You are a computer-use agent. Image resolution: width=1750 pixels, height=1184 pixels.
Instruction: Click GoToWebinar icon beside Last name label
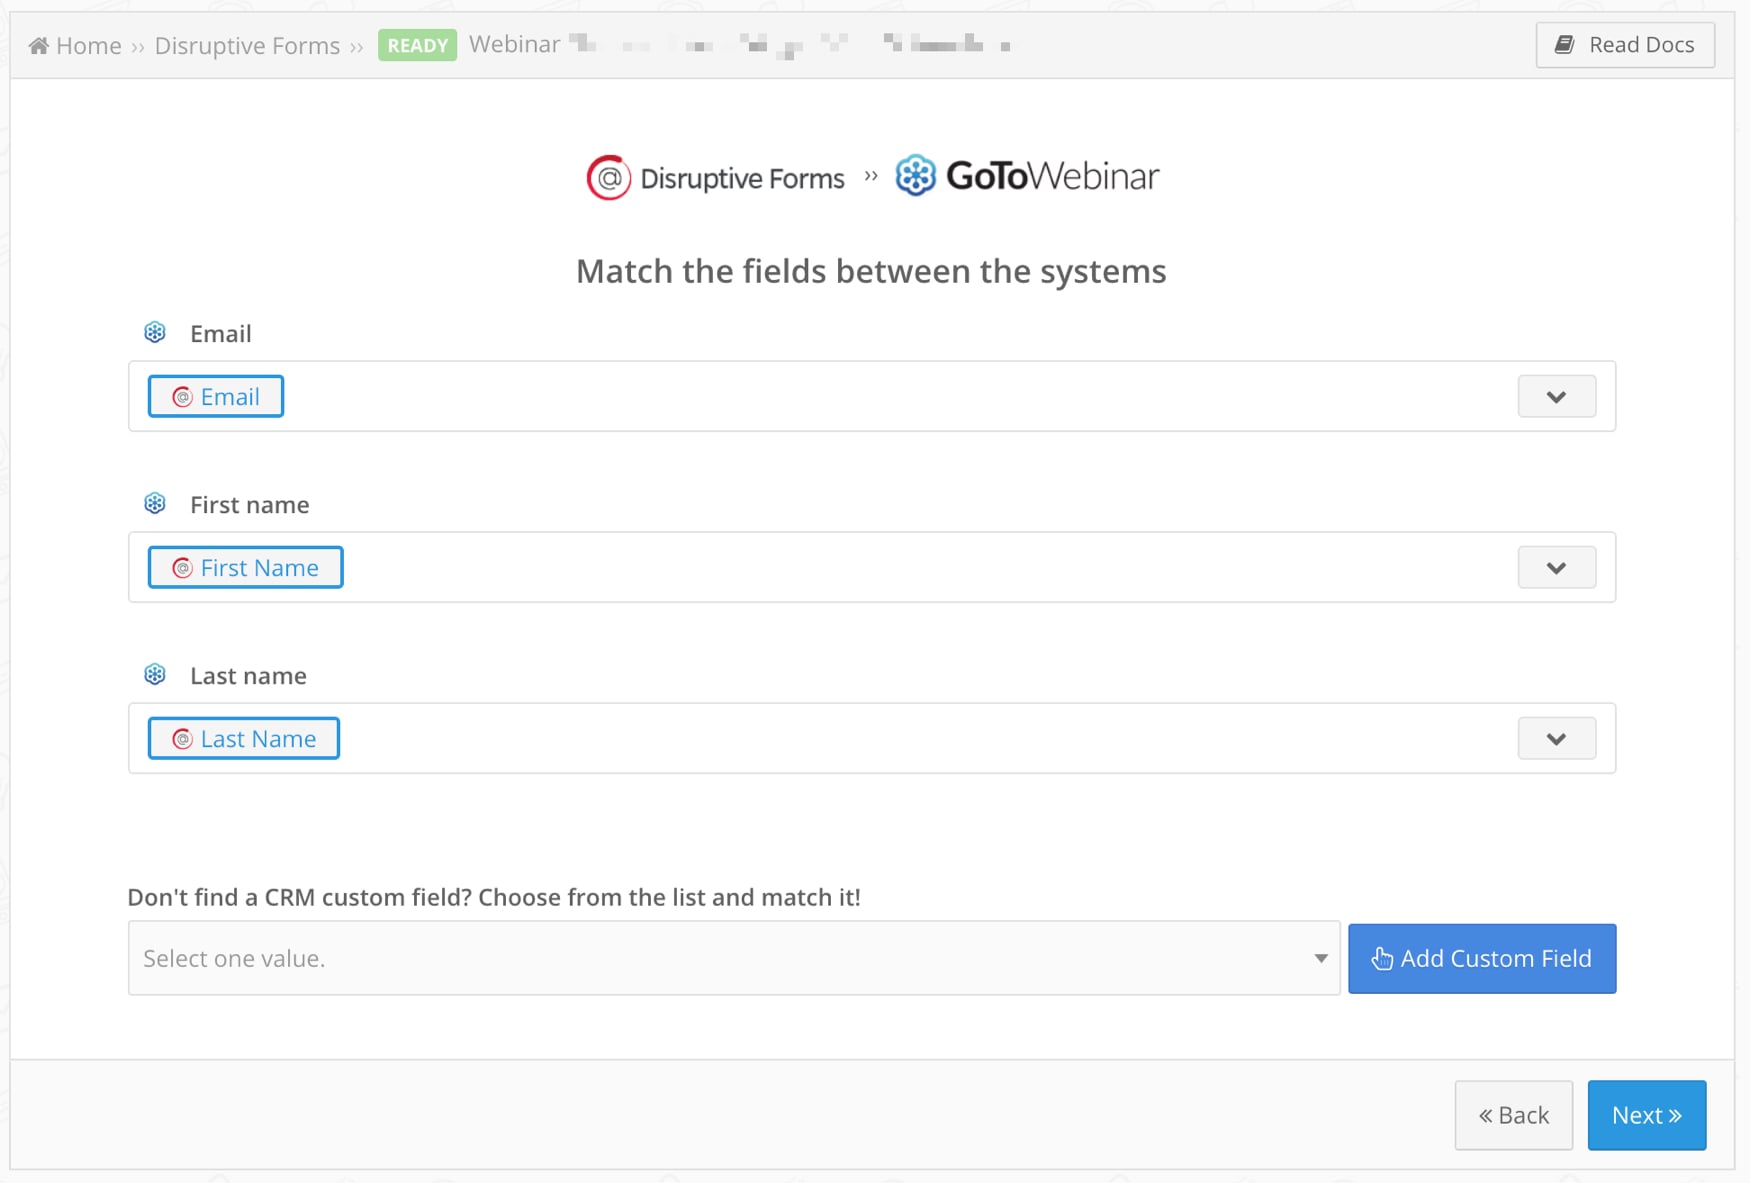pos(155,675)
